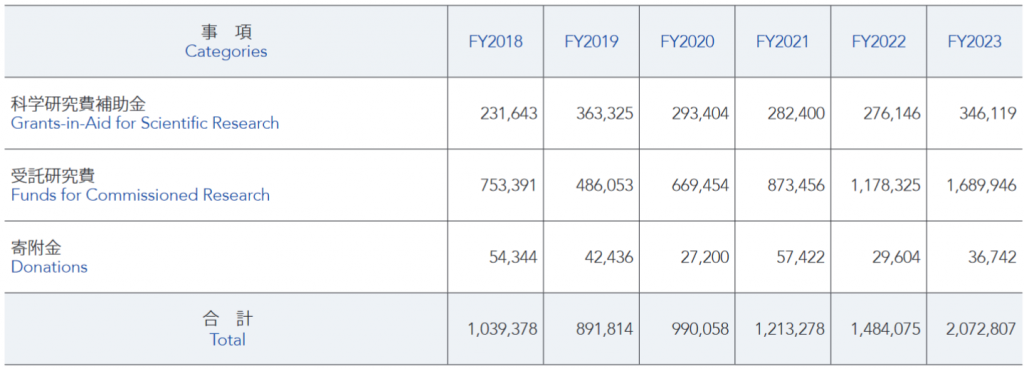Click the Categories column header
This screenshot has height=369, width=1024.
[226, 41]
